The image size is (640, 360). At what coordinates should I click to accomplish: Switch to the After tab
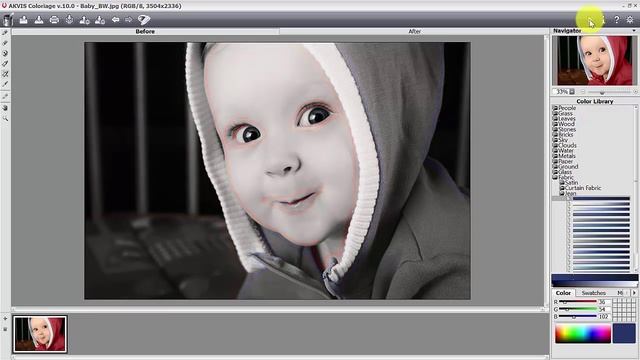tap(414, 31)
